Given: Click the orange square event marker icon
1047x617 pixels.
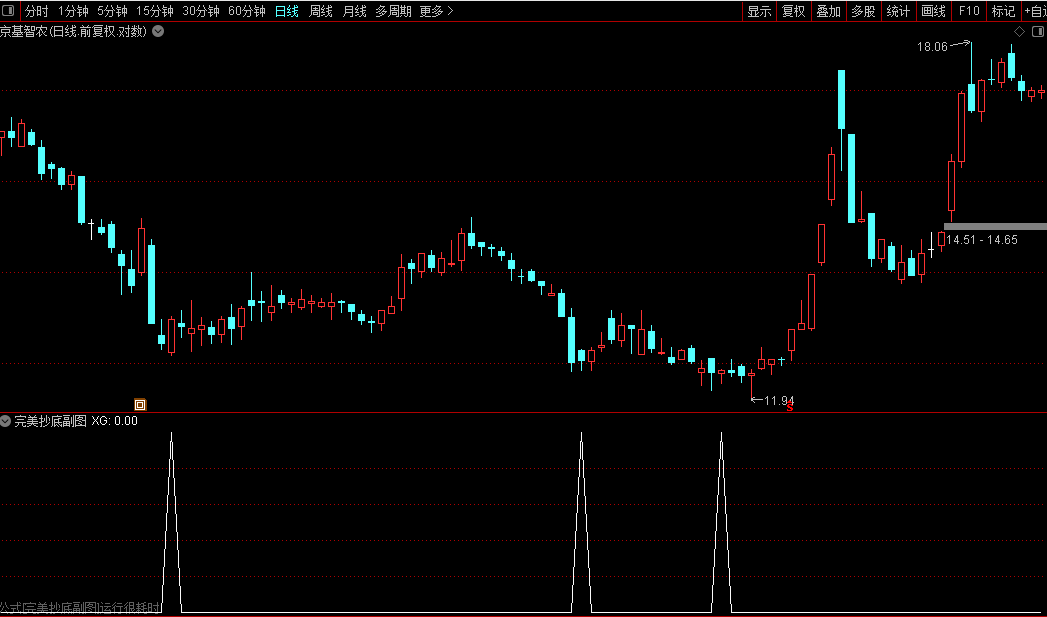Looking at the screenshot, I should coord(140,405).
